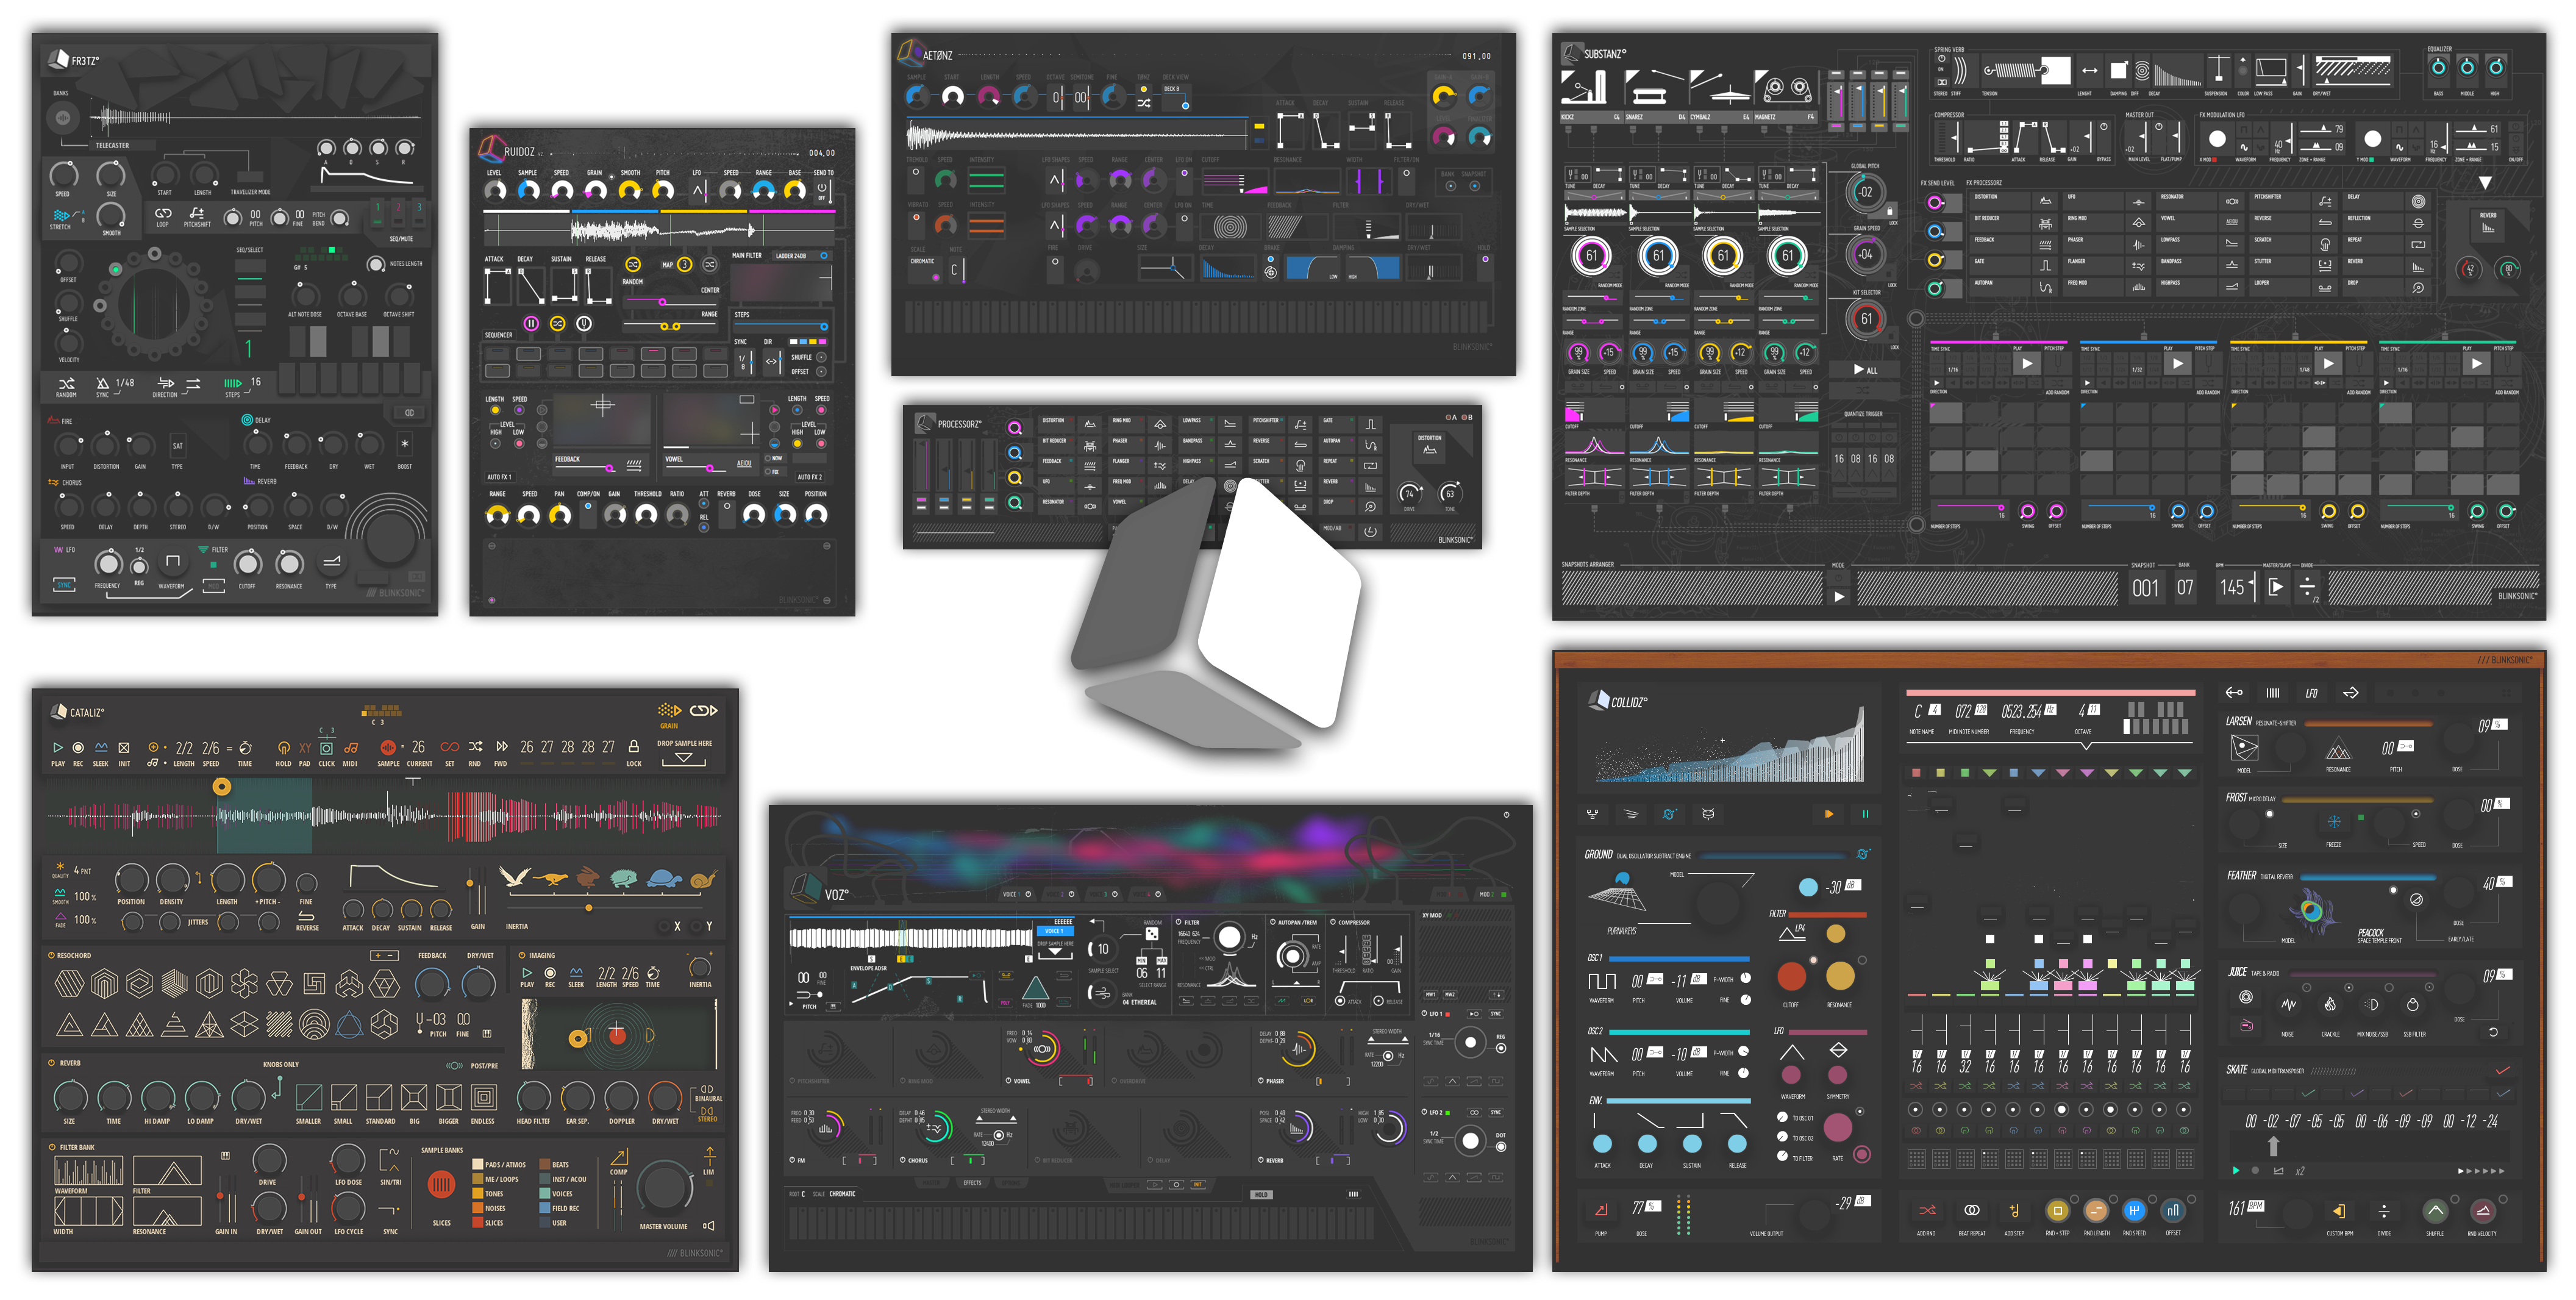Click the FEEDBACK slider handle in Ruidoz
The height and width of the screenshot is (1300, 2576).
click(610, 467)
